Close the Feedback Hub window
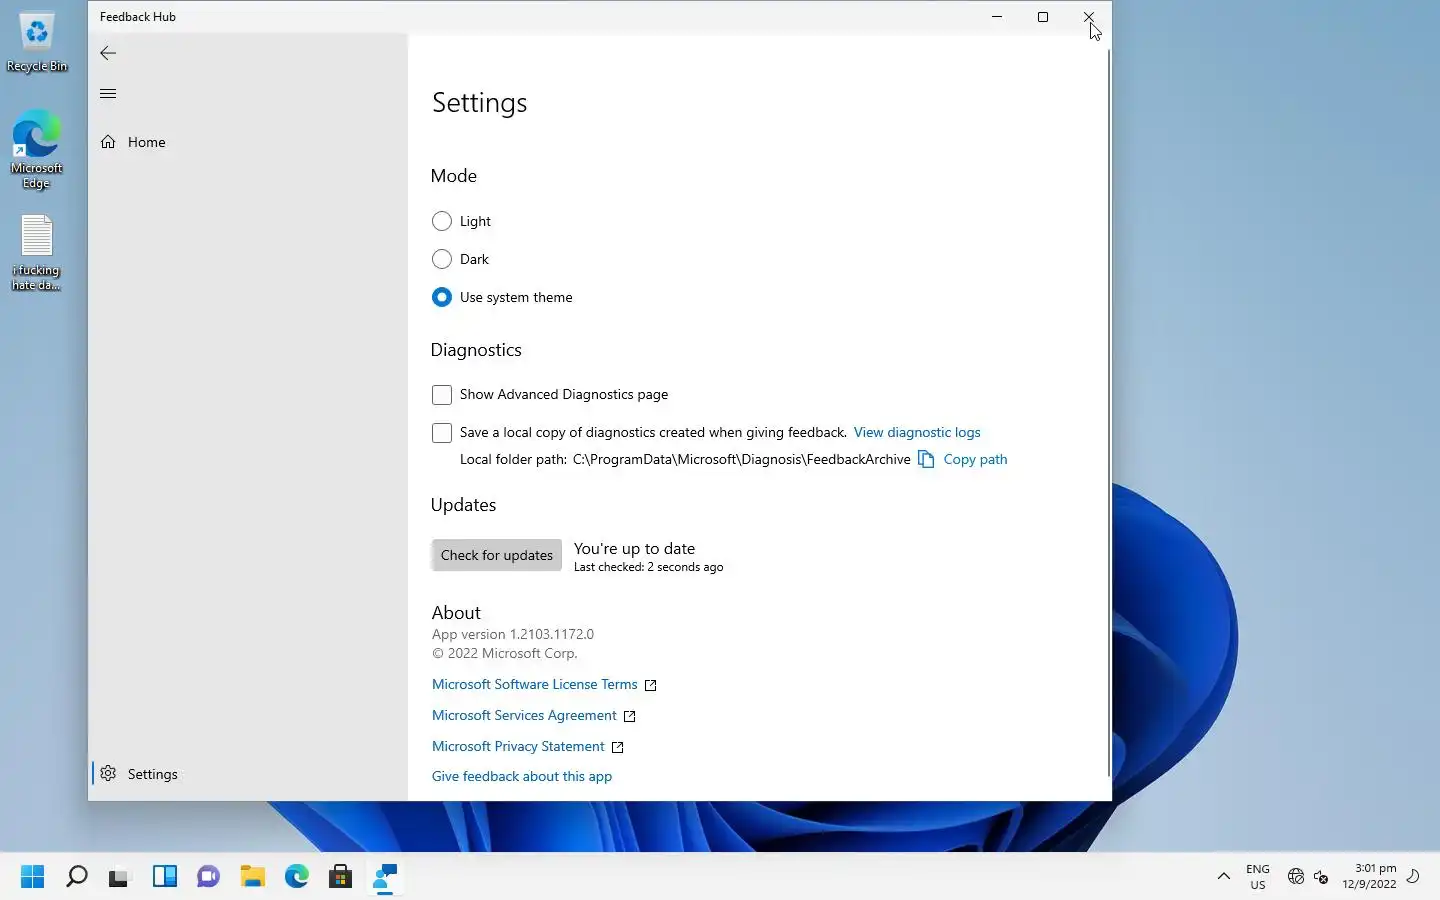Screen dimensions: 1440x900 click(1089, 17)
